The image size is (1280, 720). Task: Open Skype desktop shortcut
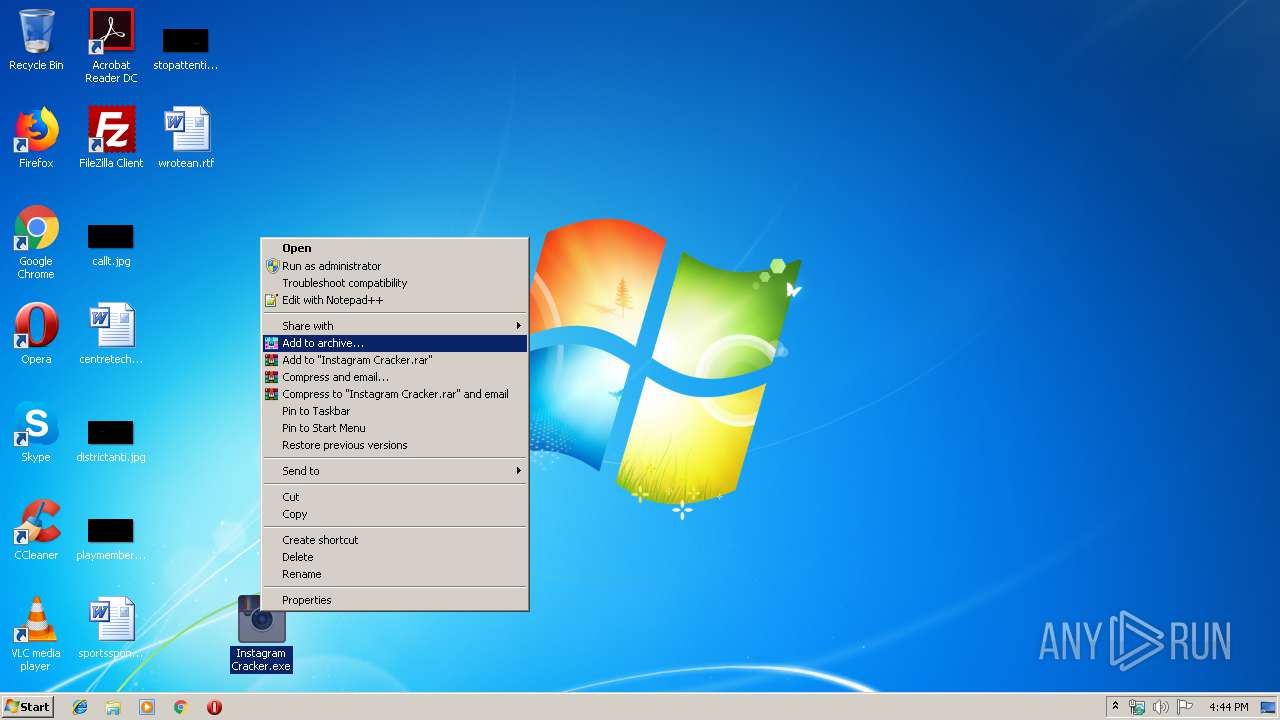tap(36, 432)
